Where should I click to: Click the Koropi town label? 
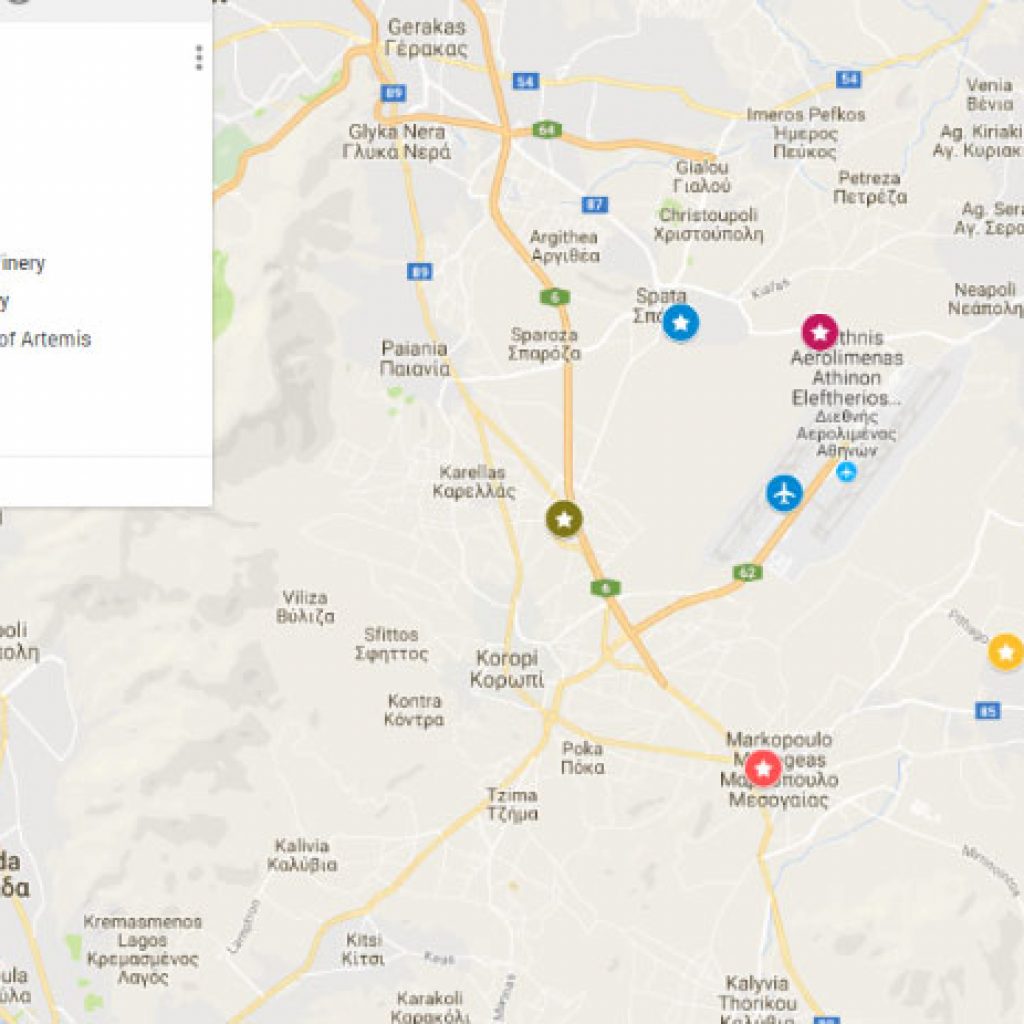coord(507,669)
